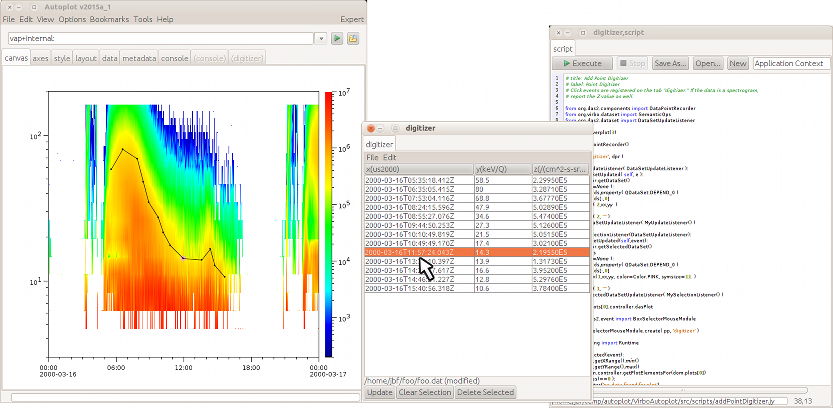This screenshot has height=408, width=833.
Task: Click the bookmark/file icon right of address bar
Action: [x=353, y=39]
